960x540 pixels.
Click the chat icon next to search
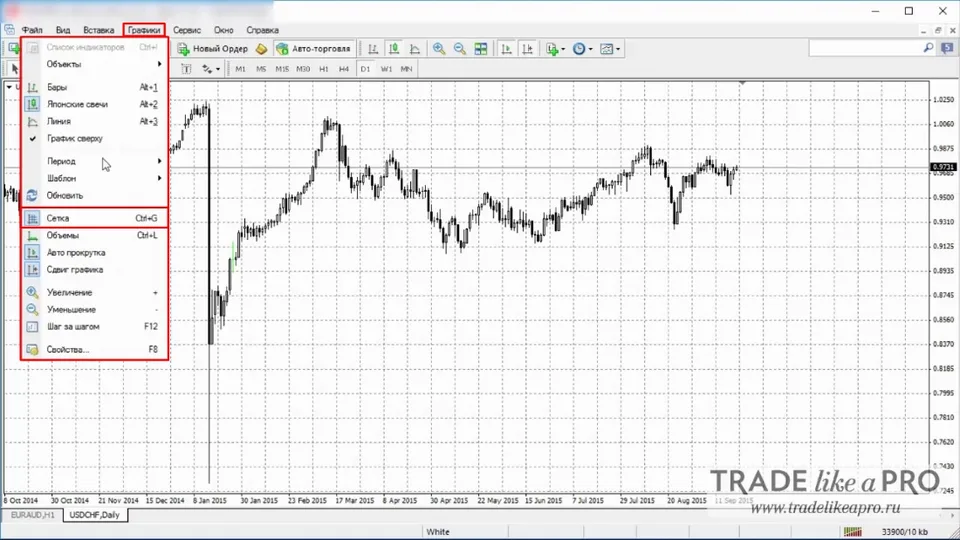pyautogui.click(x=947, y=48)
